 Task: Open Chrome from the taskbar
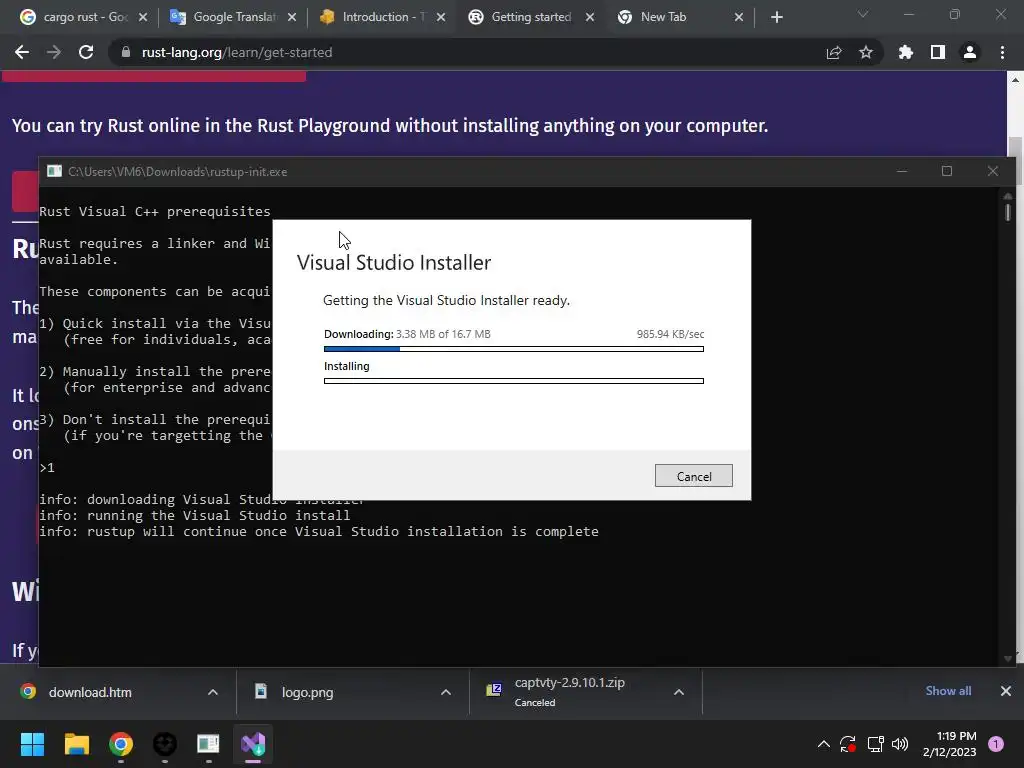pyautogui.click(x=121, y=744)
